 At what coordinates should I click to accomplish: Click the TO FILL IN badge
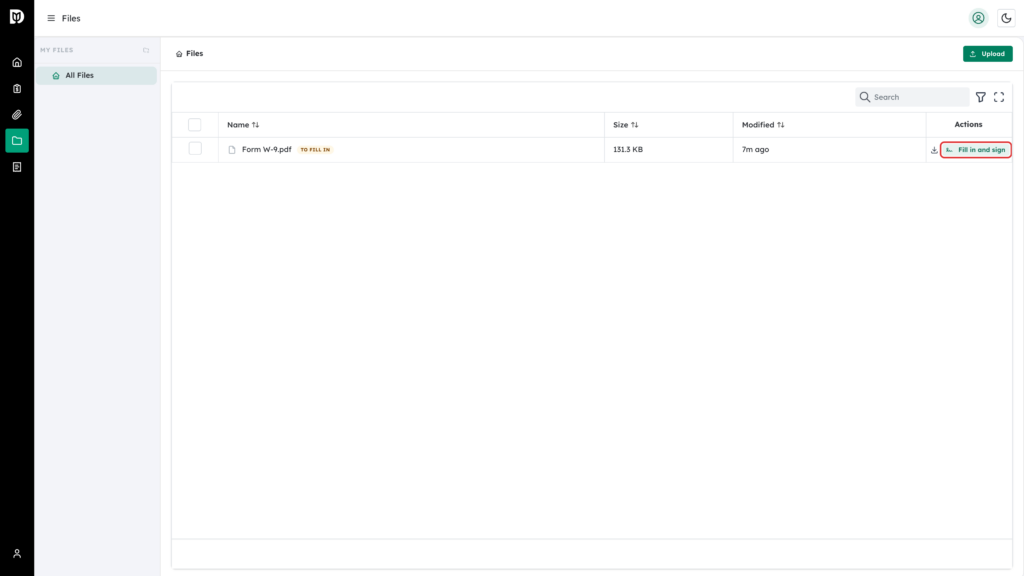(x=315, y=150)
